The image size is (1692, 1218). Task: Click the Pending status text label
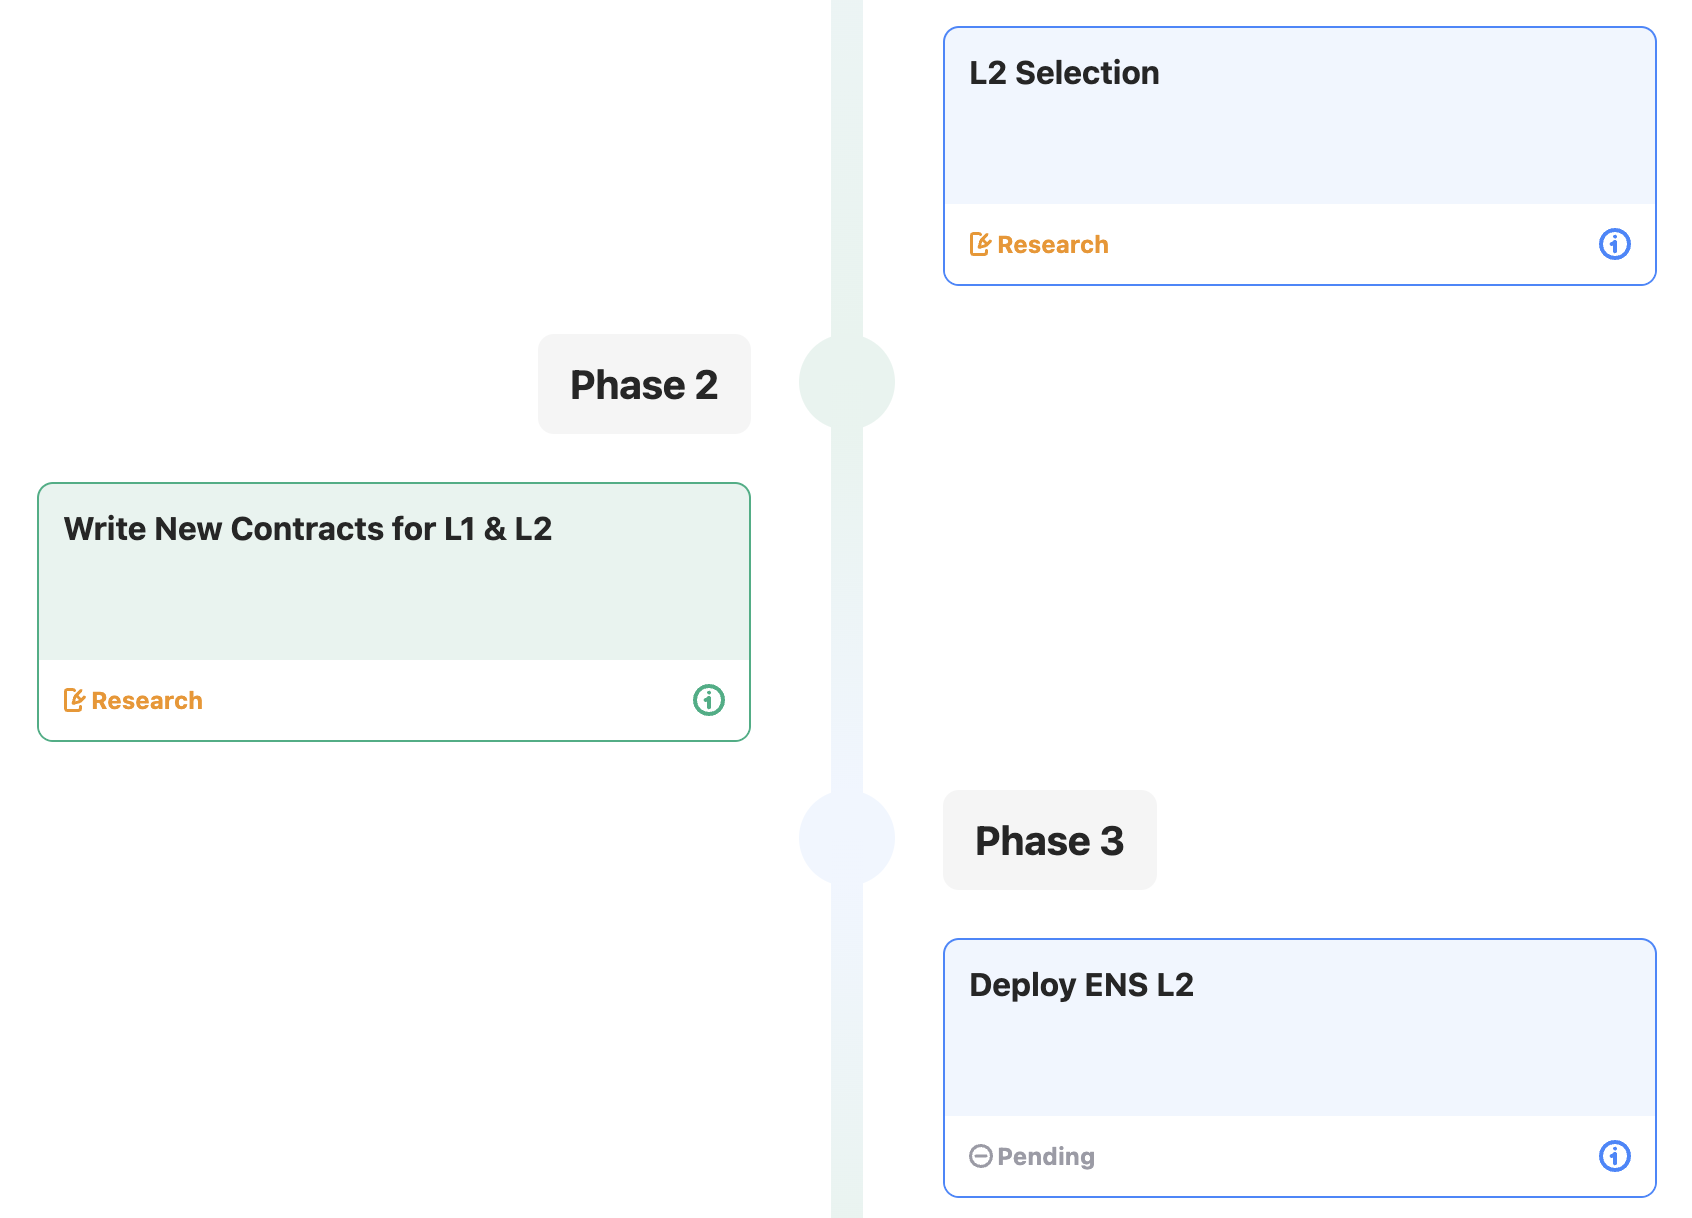(x=1045, y=1157)
